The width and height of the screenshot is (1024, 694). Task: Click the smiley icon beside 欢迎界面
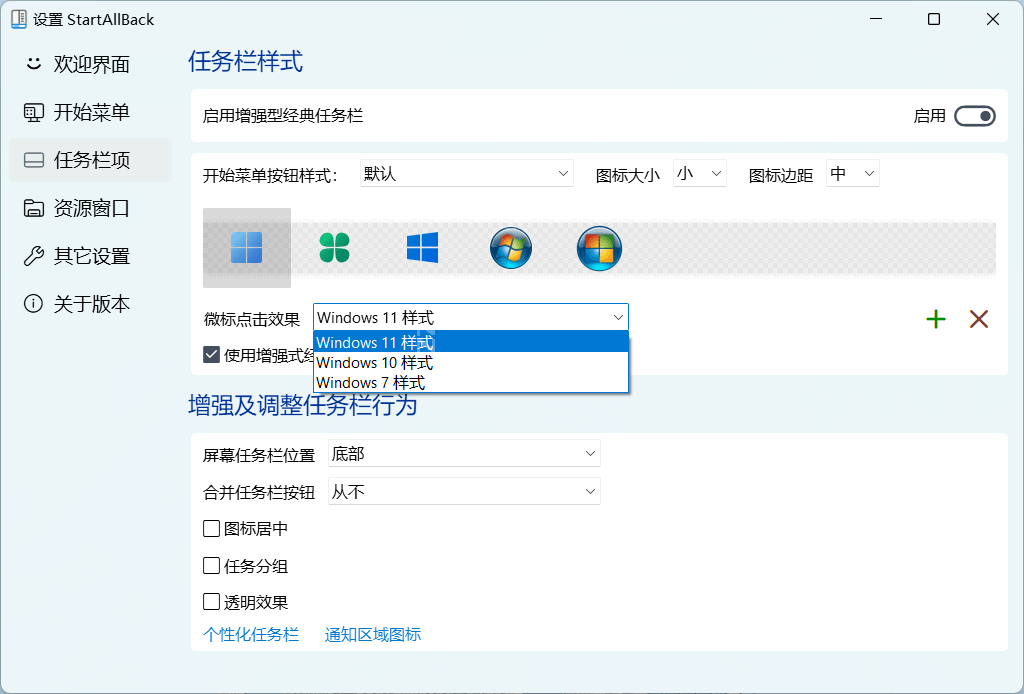[33, 63]
